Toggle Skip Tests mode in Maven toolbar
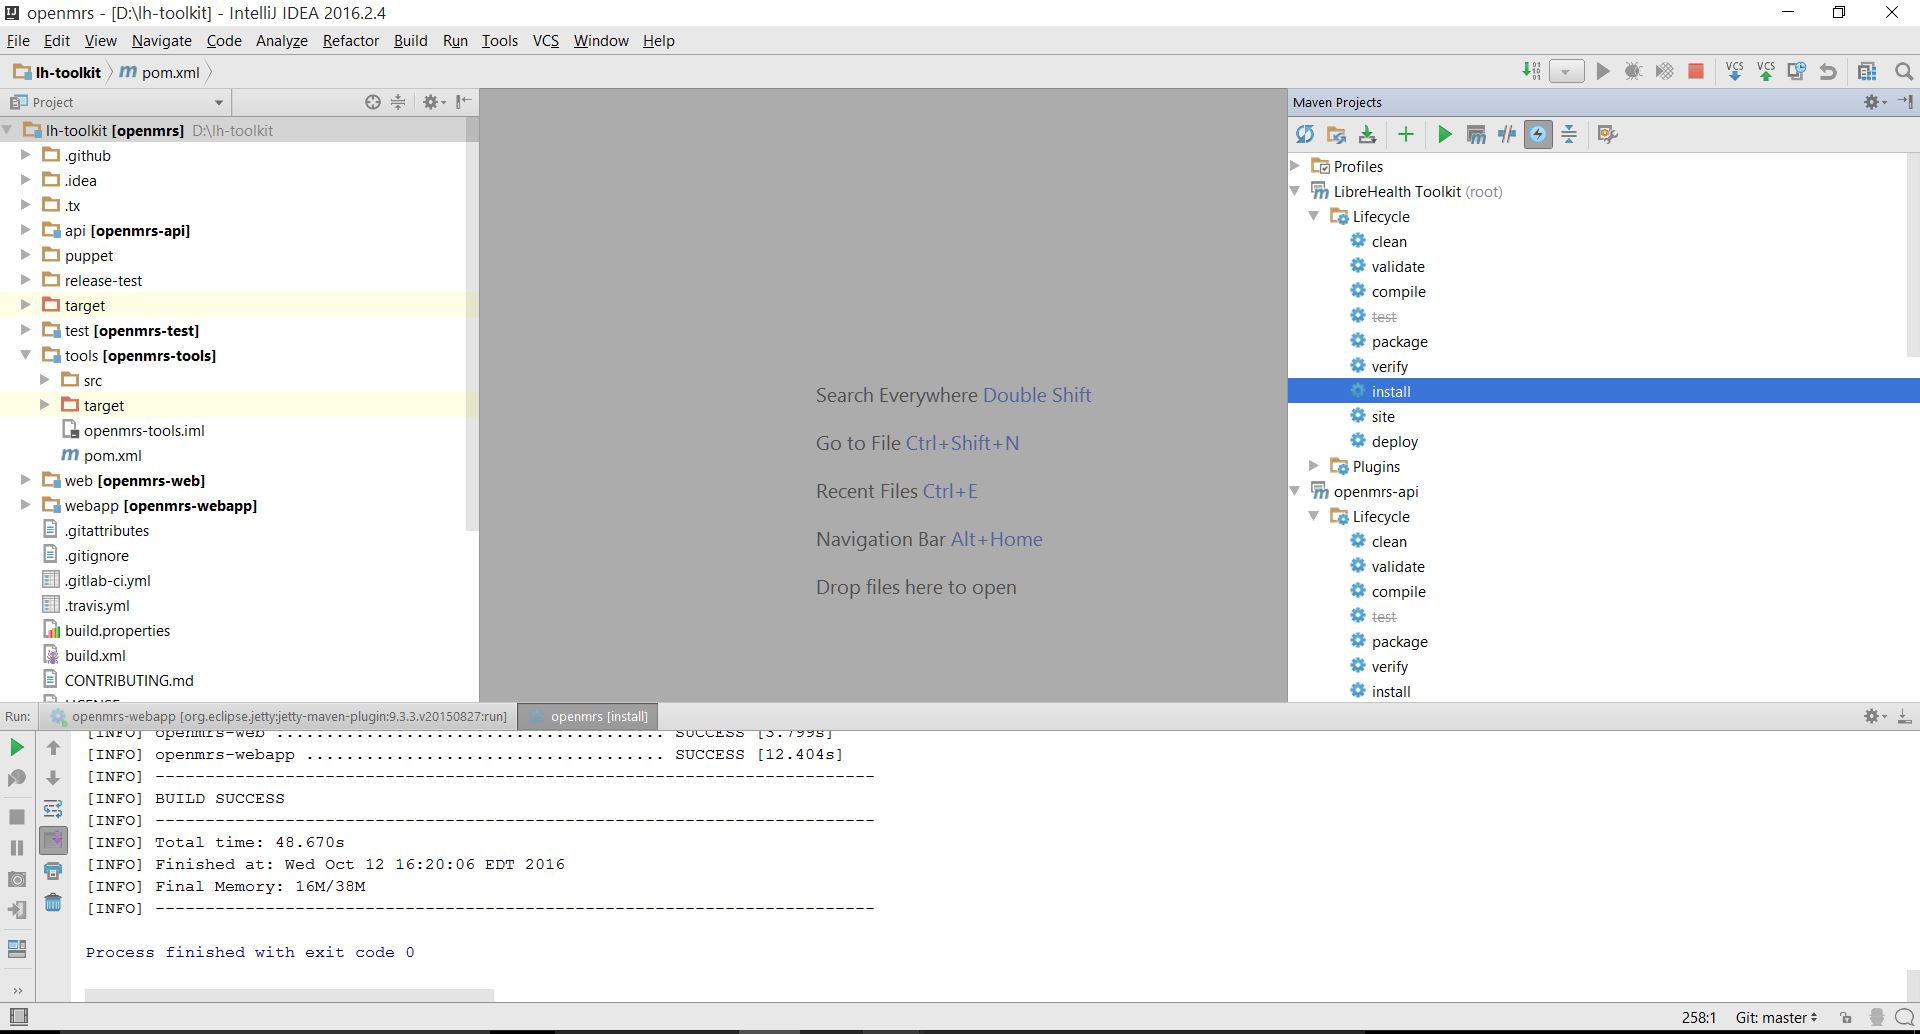The height and width of the screenshot is (1034, 1920). [1538, 134]
